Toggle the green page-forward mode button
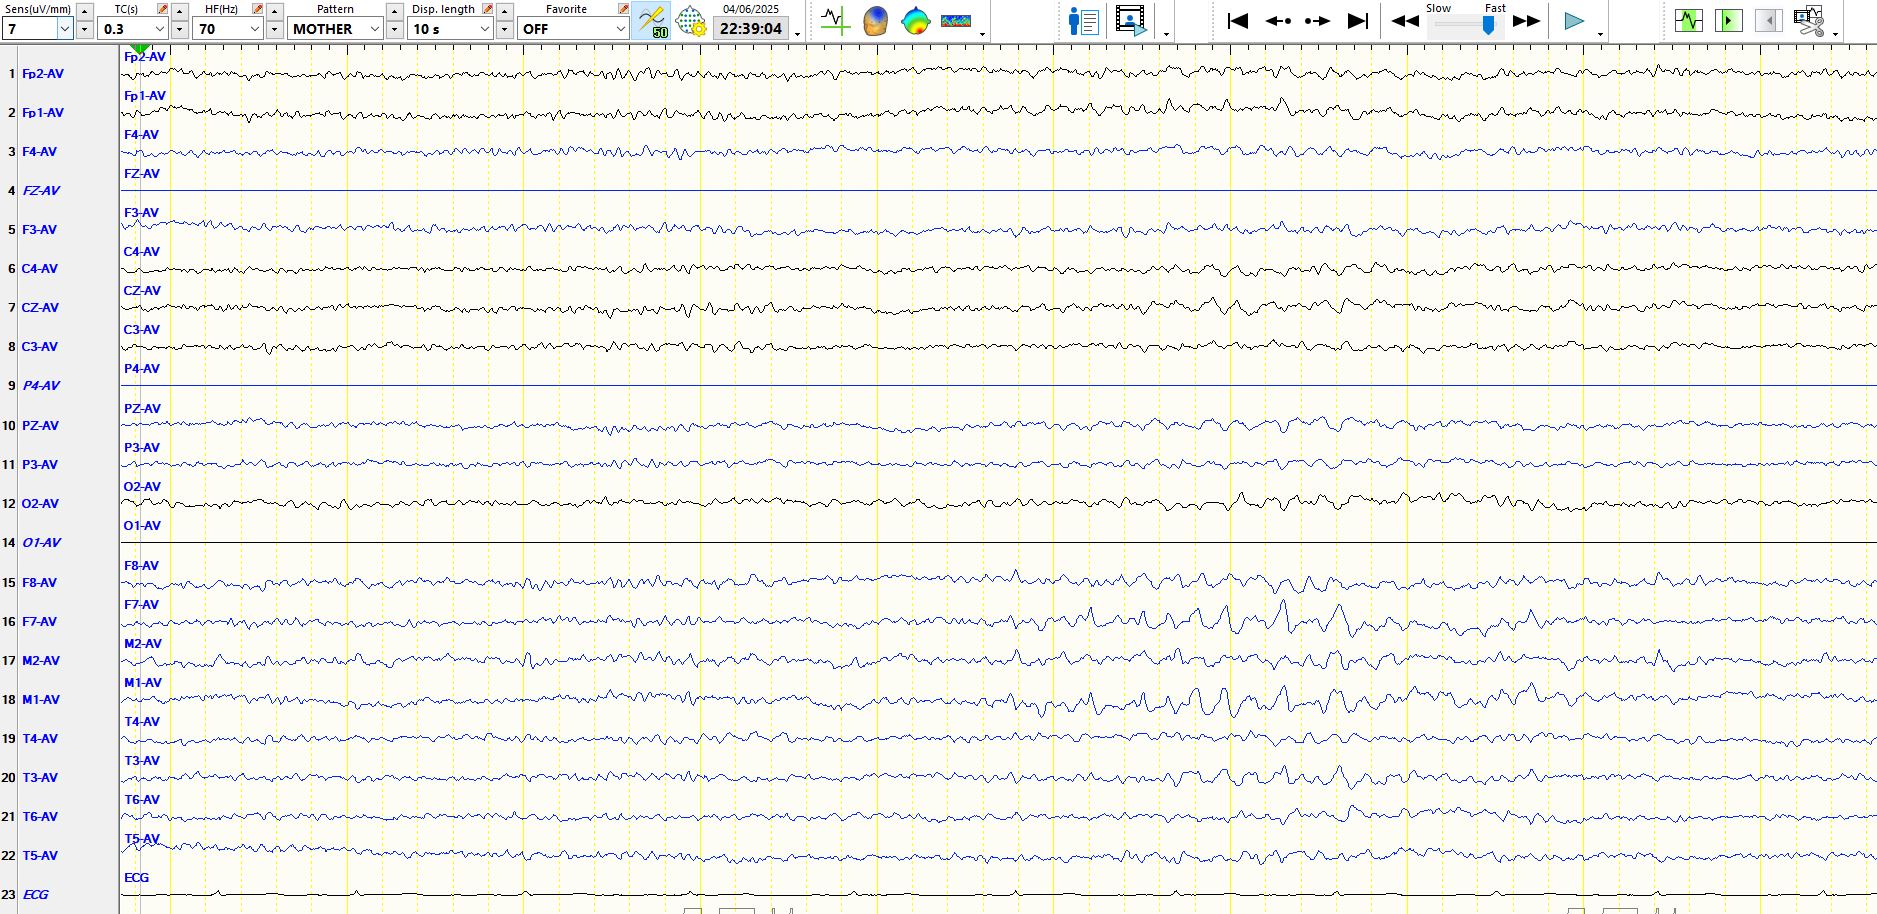 1728,21
